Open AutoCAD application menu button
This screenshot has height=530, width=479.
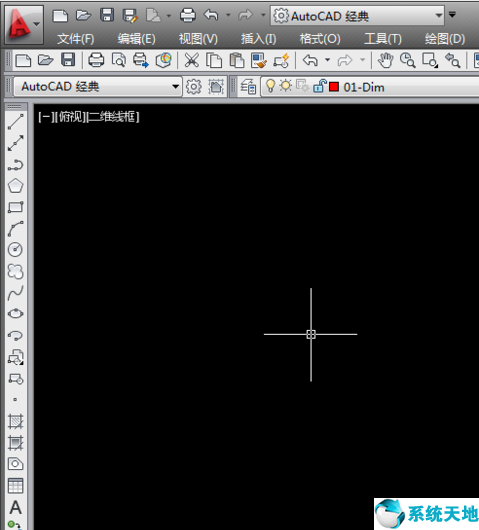pyautogui.click(x=24, y=24)
